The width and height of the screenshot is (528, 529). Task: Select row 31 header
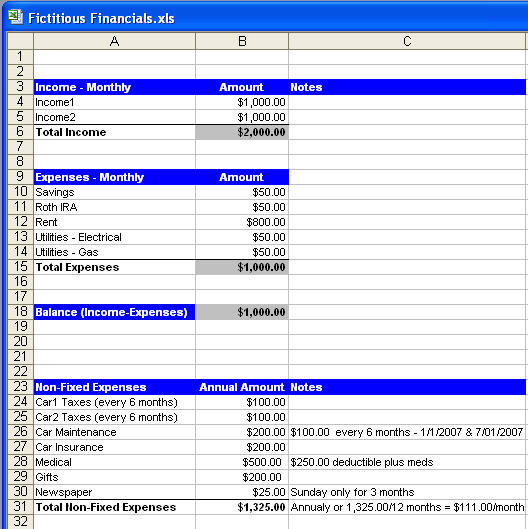(x=20, y=507)
